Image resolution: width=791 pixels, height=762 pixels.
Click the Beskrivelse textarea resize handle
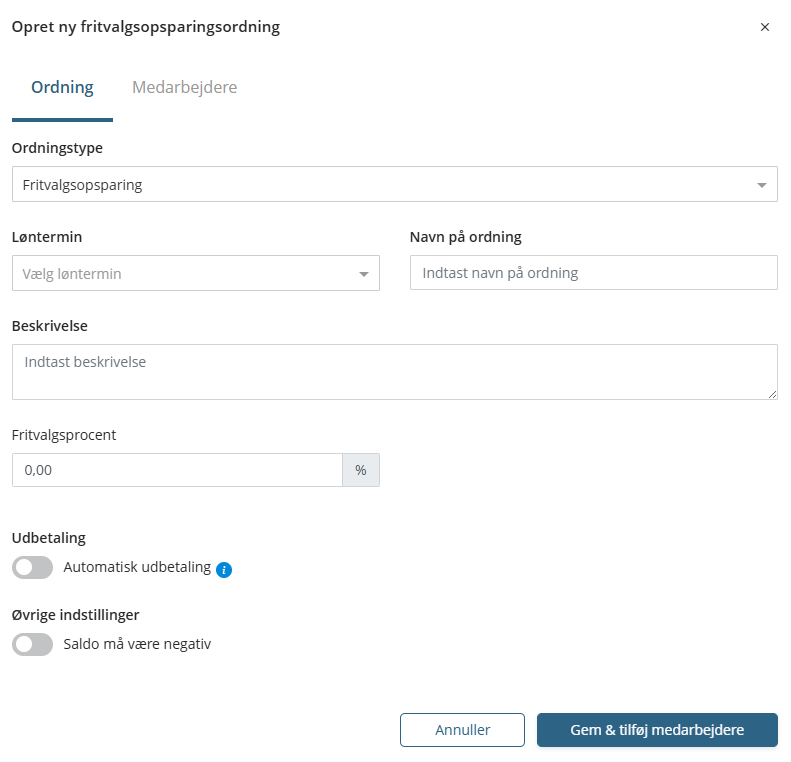pos(772,395)
